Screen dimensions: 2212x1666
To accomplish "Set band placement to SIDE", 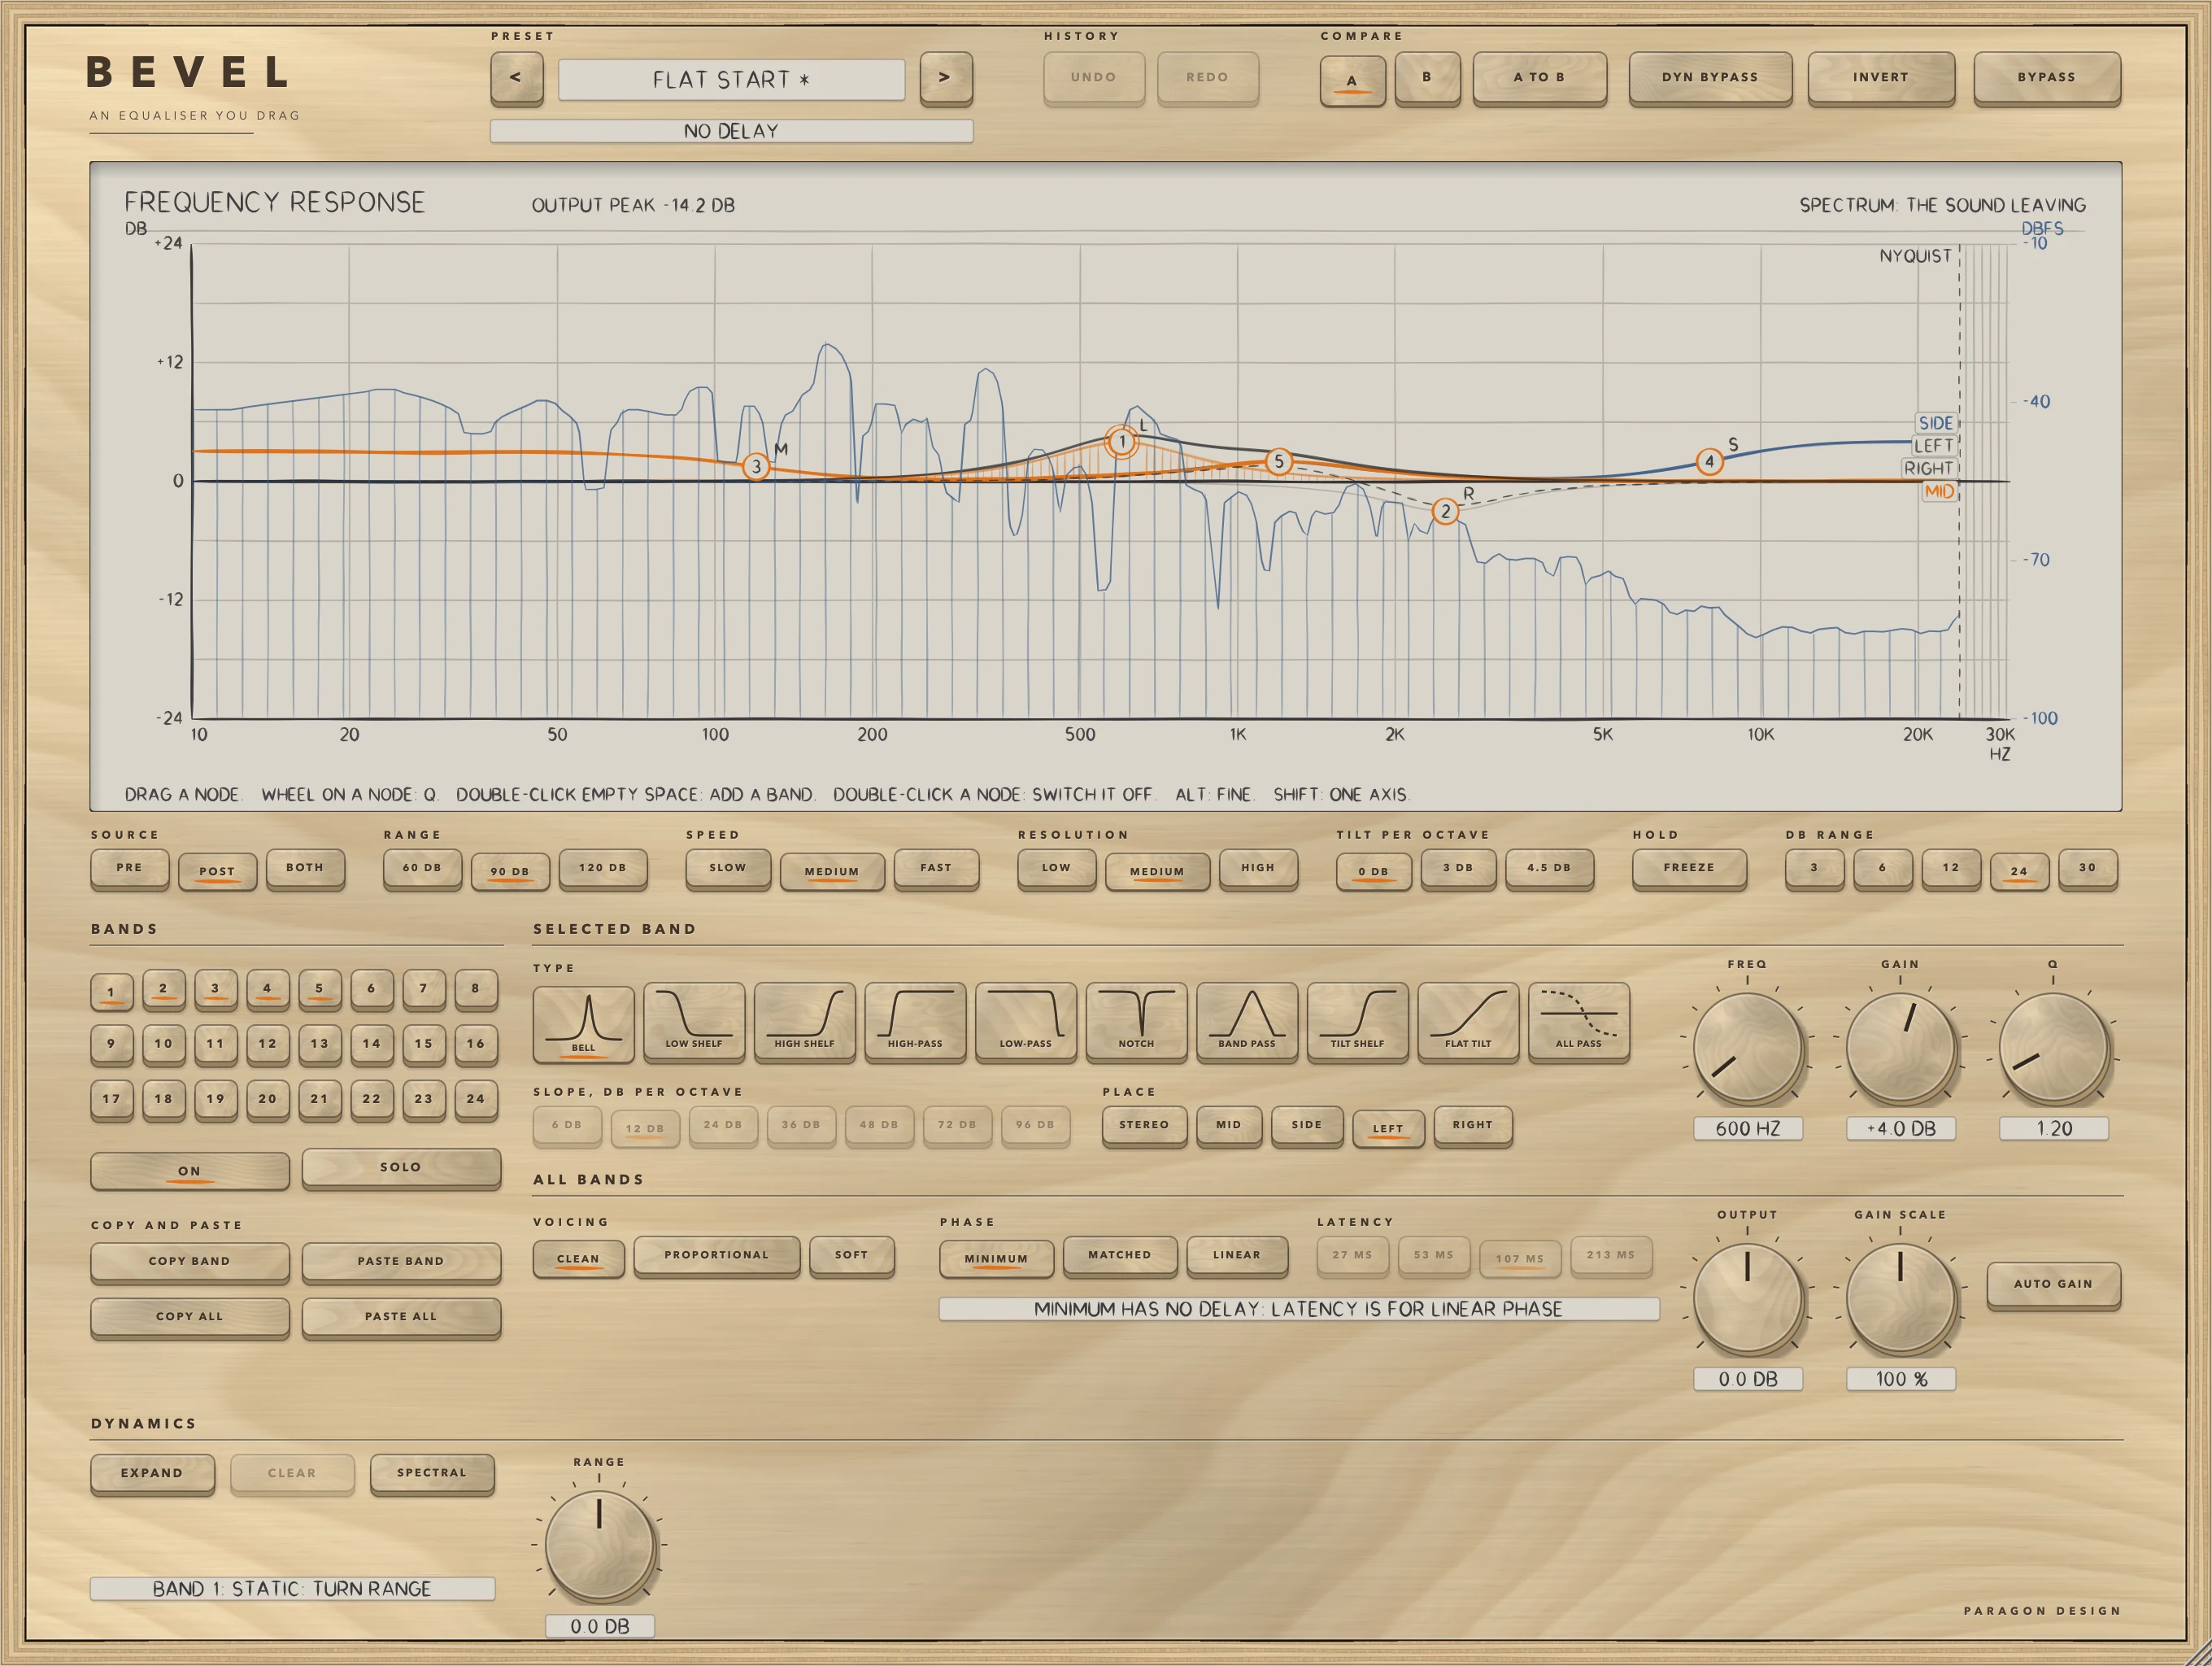I will (1307, 1125).
